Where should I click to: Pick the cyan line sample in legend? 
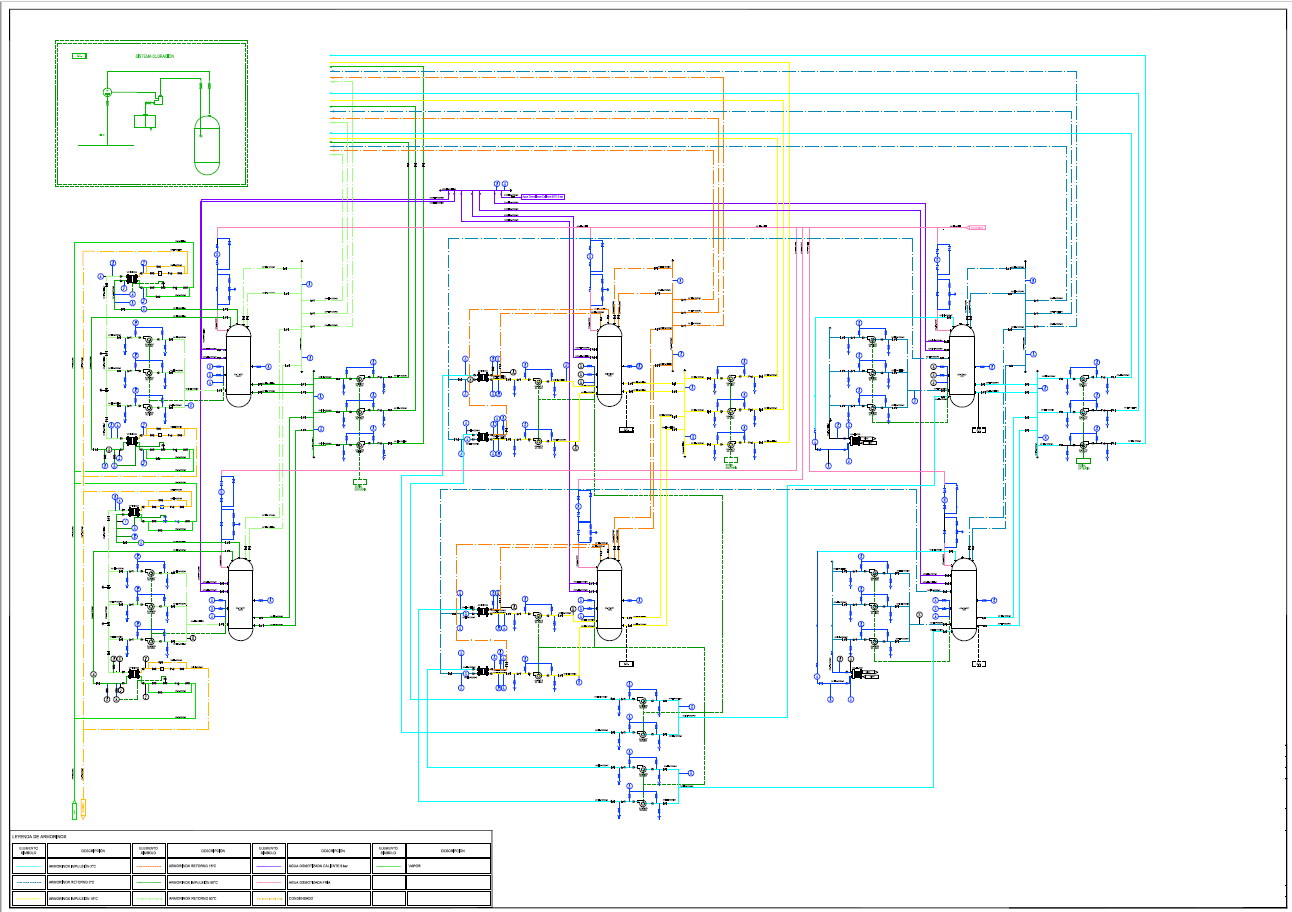[28, 866]
